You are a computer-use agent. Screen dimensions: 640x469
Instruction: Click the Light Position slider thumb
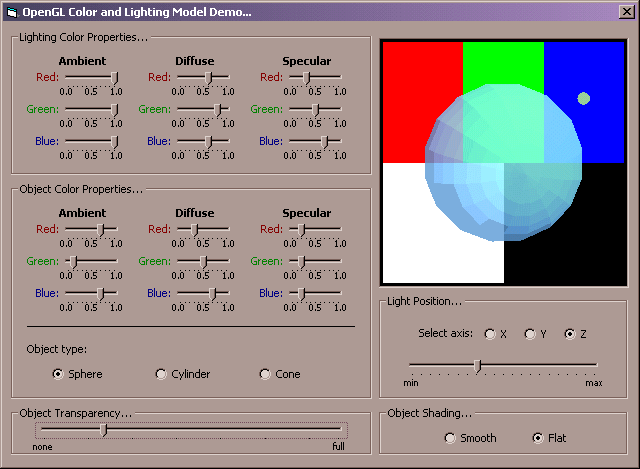click(477, 366)
